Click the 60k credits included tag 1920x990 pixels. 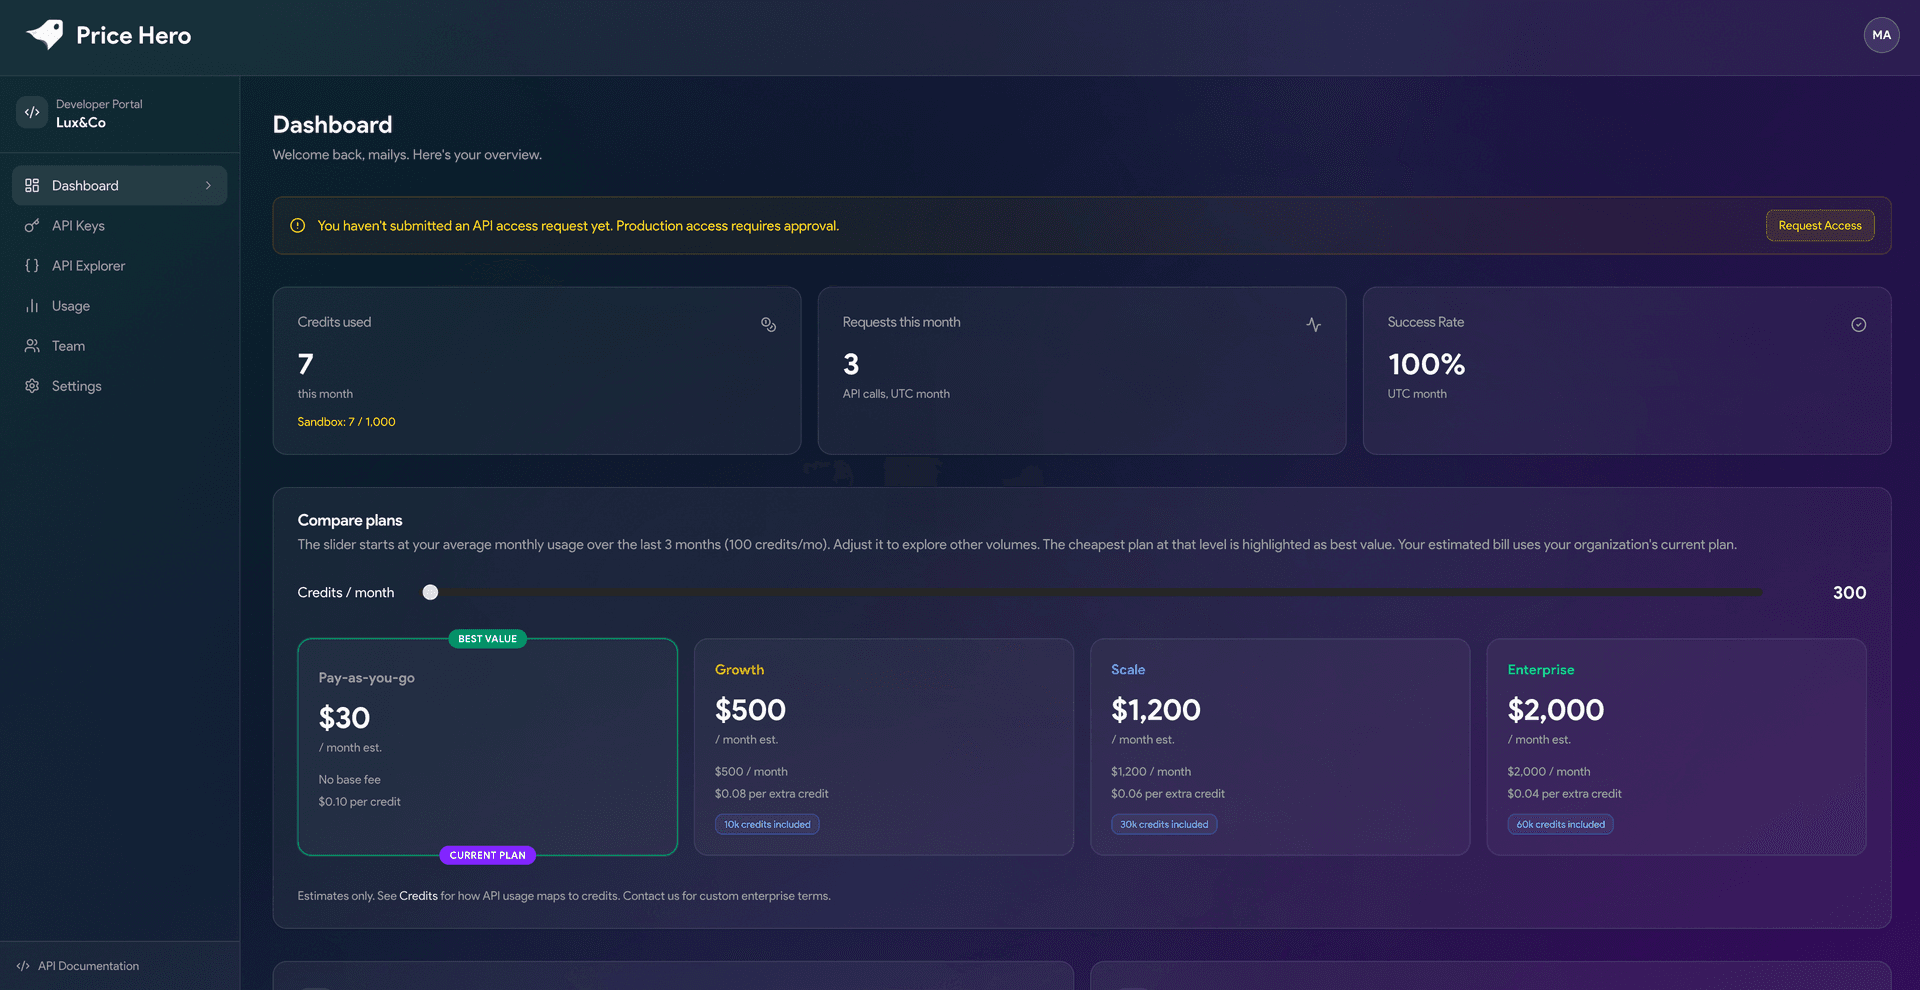pyautogui.click(x=1560, y=824)
